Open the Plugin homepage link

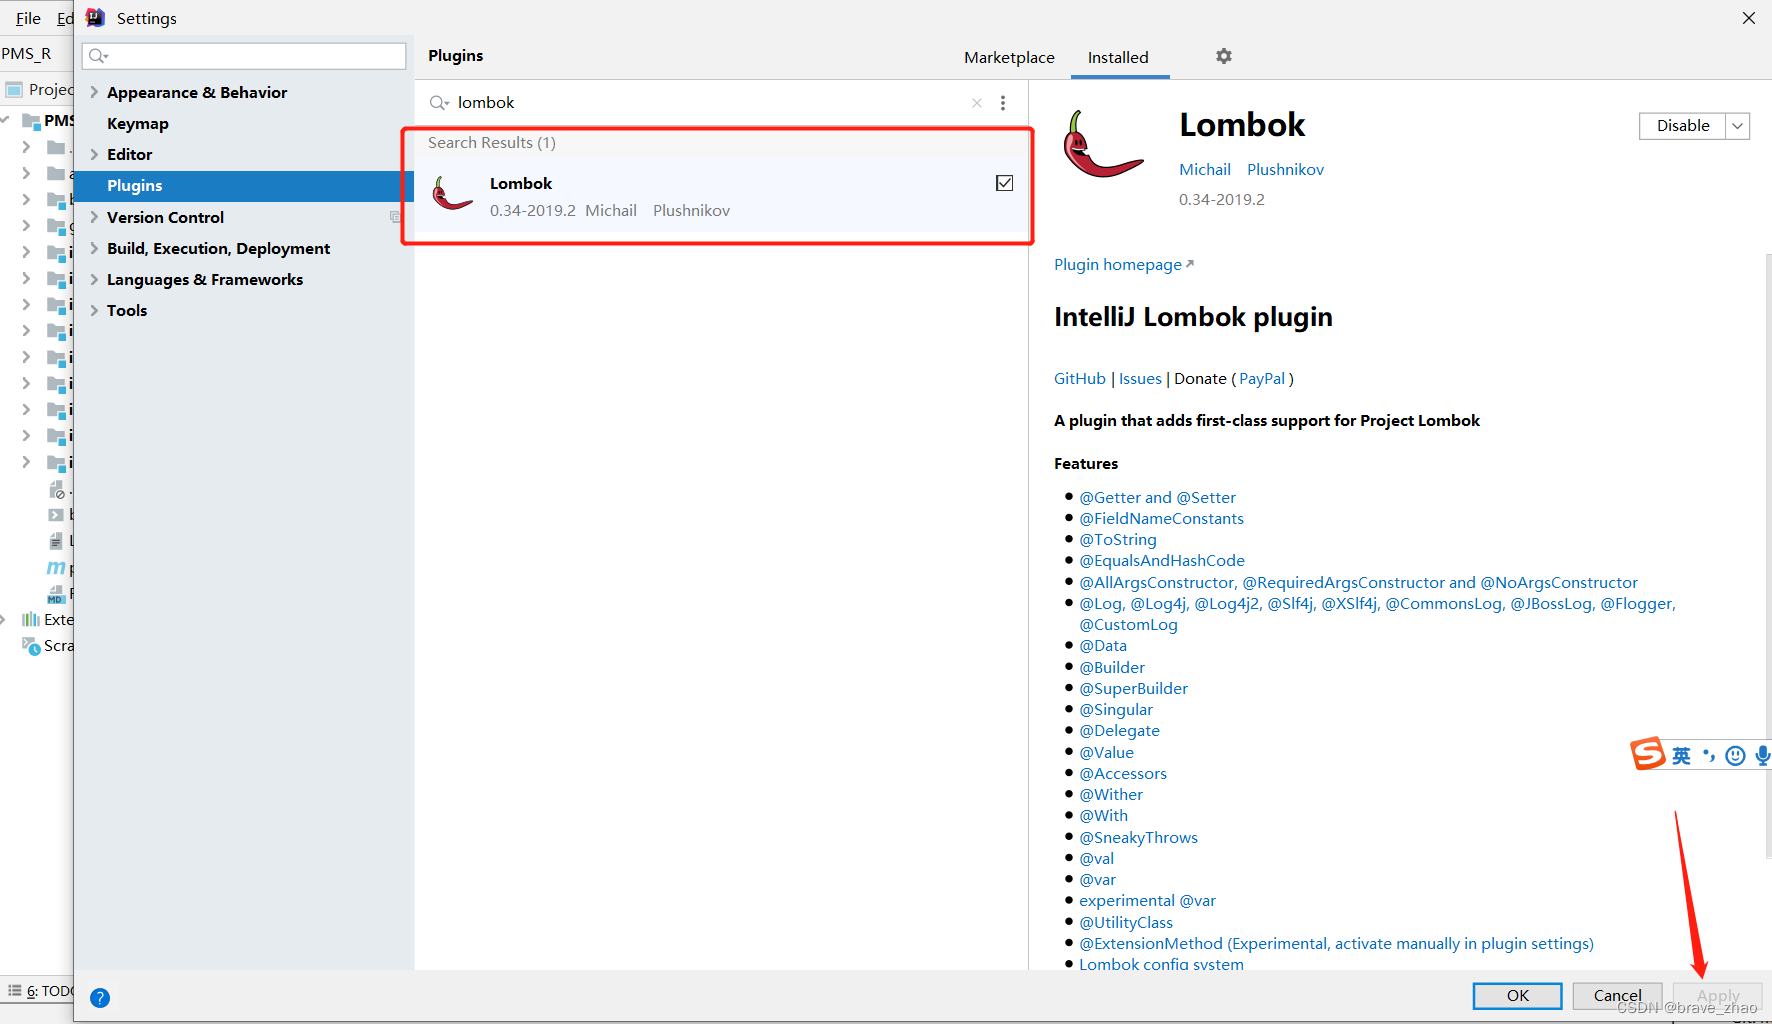(1123, 264)
